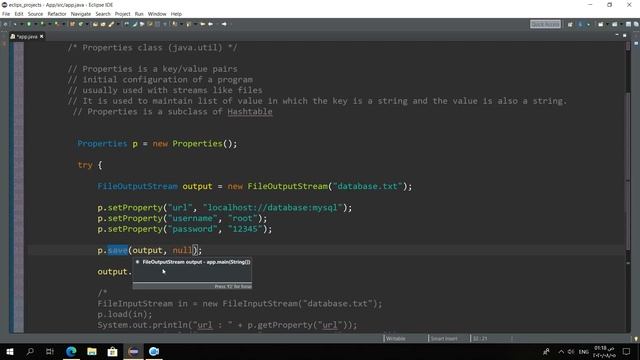Click the Next Annotation icon
Image resolution: width=640 pixels, height=360 pixels.
(x=174, y=24)
